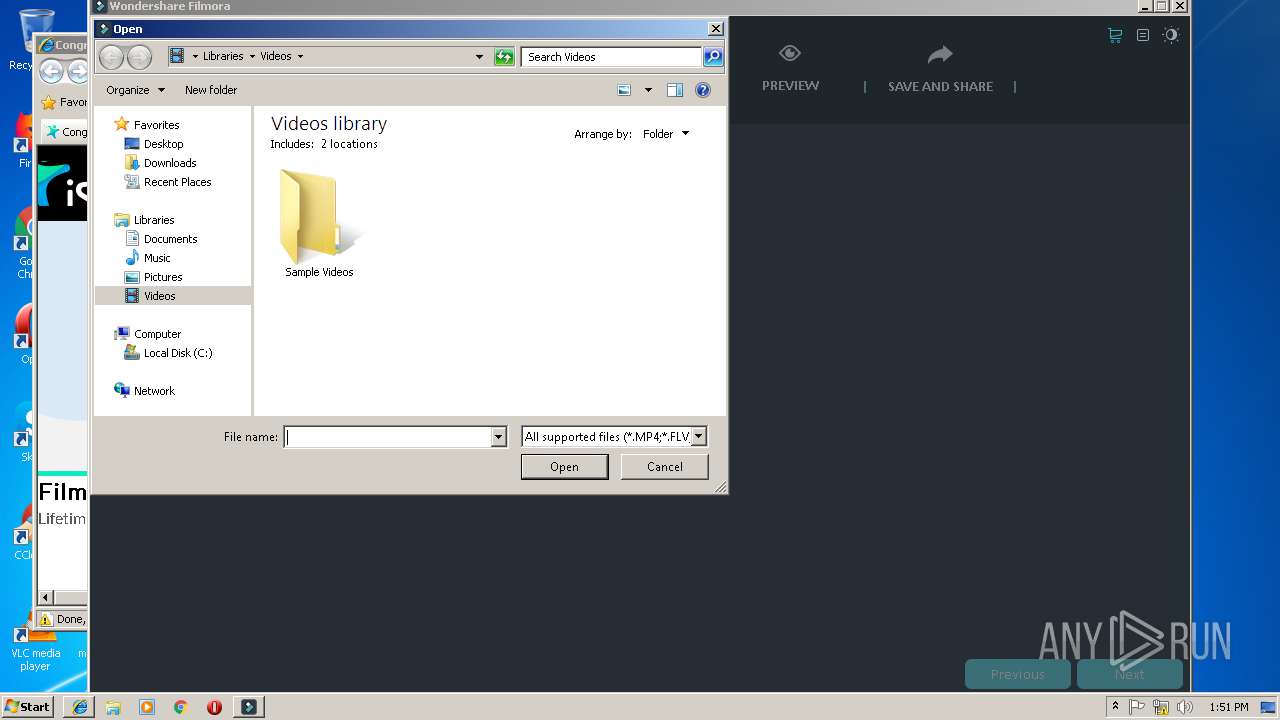Open Google Chrome from taskbar
This screenshot has height=720, width=1280.
click(181, 707)
